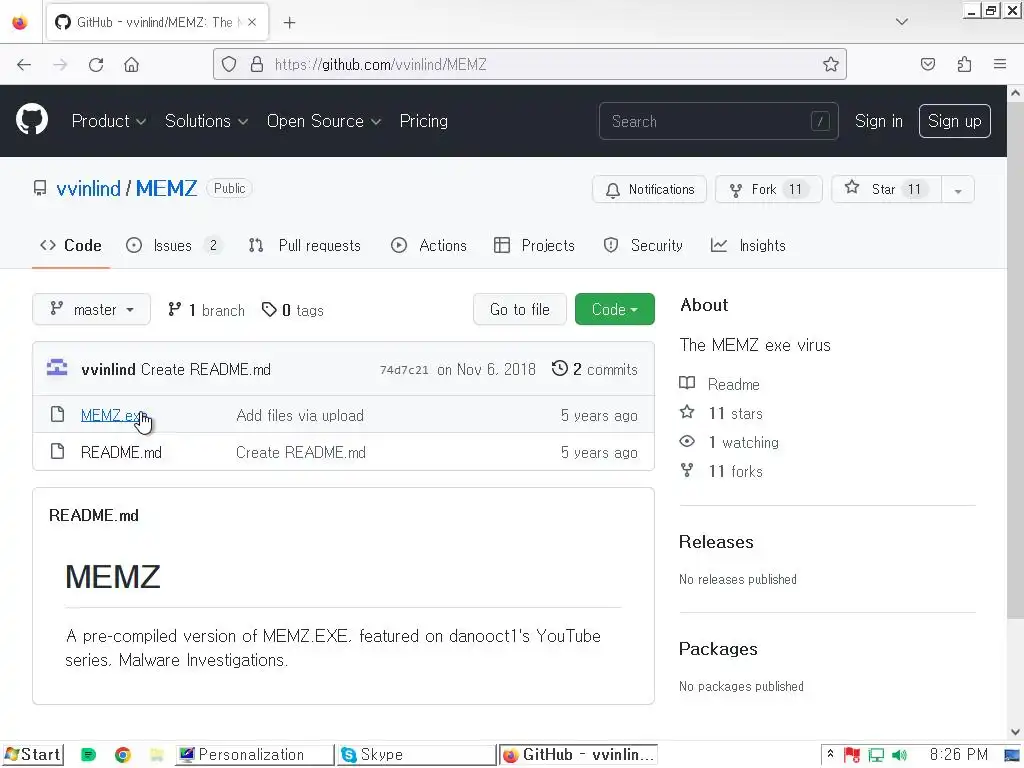Focus the GitHub search field
The image size is (1024, 768).
718,121
